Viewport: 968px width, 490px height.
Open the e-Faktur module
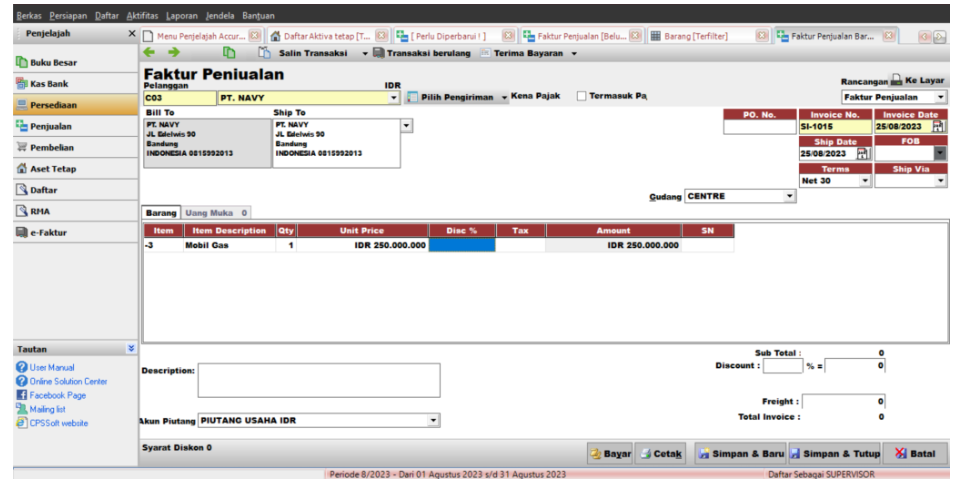[50, 233]
